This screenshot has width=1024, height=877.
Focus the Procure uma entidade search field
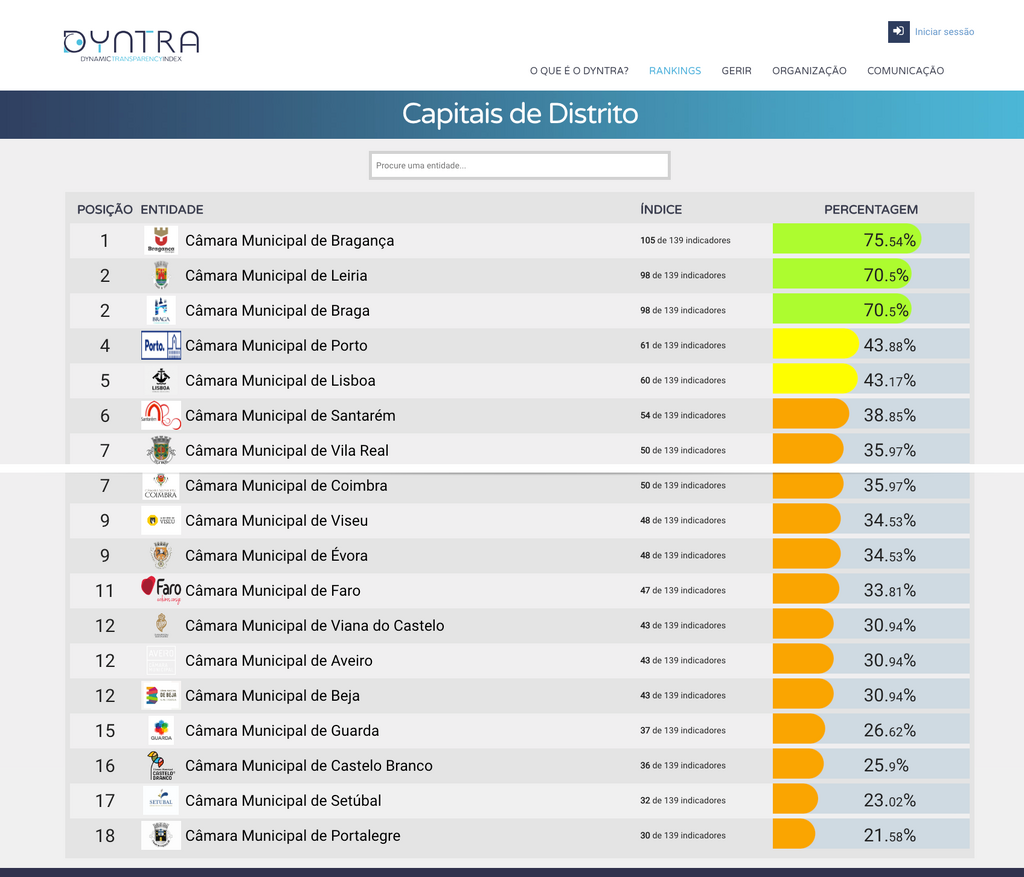pos(519,165)
